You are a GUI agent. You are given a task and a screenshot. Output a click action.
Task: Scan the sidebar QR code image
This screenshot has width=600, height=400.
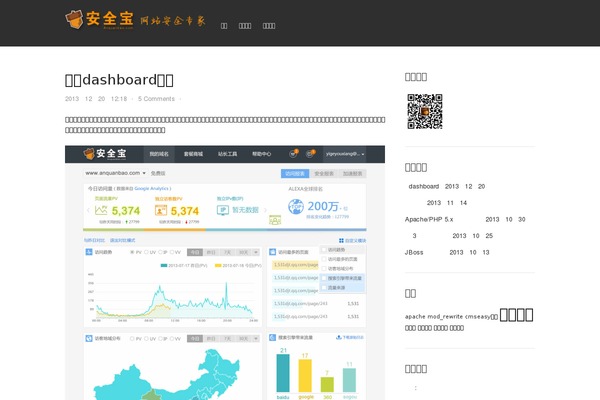(x=425, y=111)
